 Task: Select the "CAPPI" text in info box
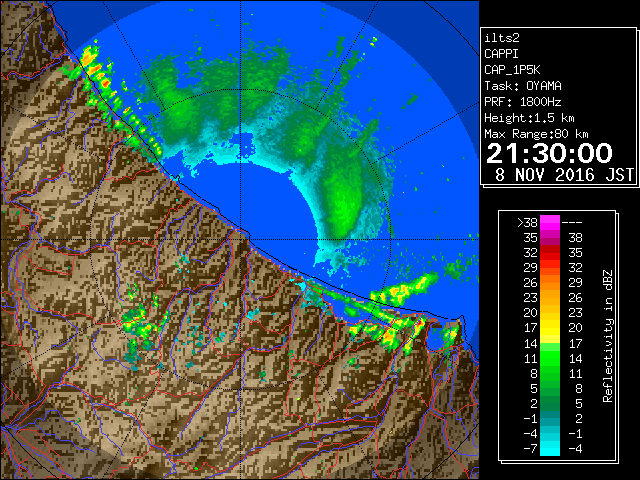tap(501, 54)
